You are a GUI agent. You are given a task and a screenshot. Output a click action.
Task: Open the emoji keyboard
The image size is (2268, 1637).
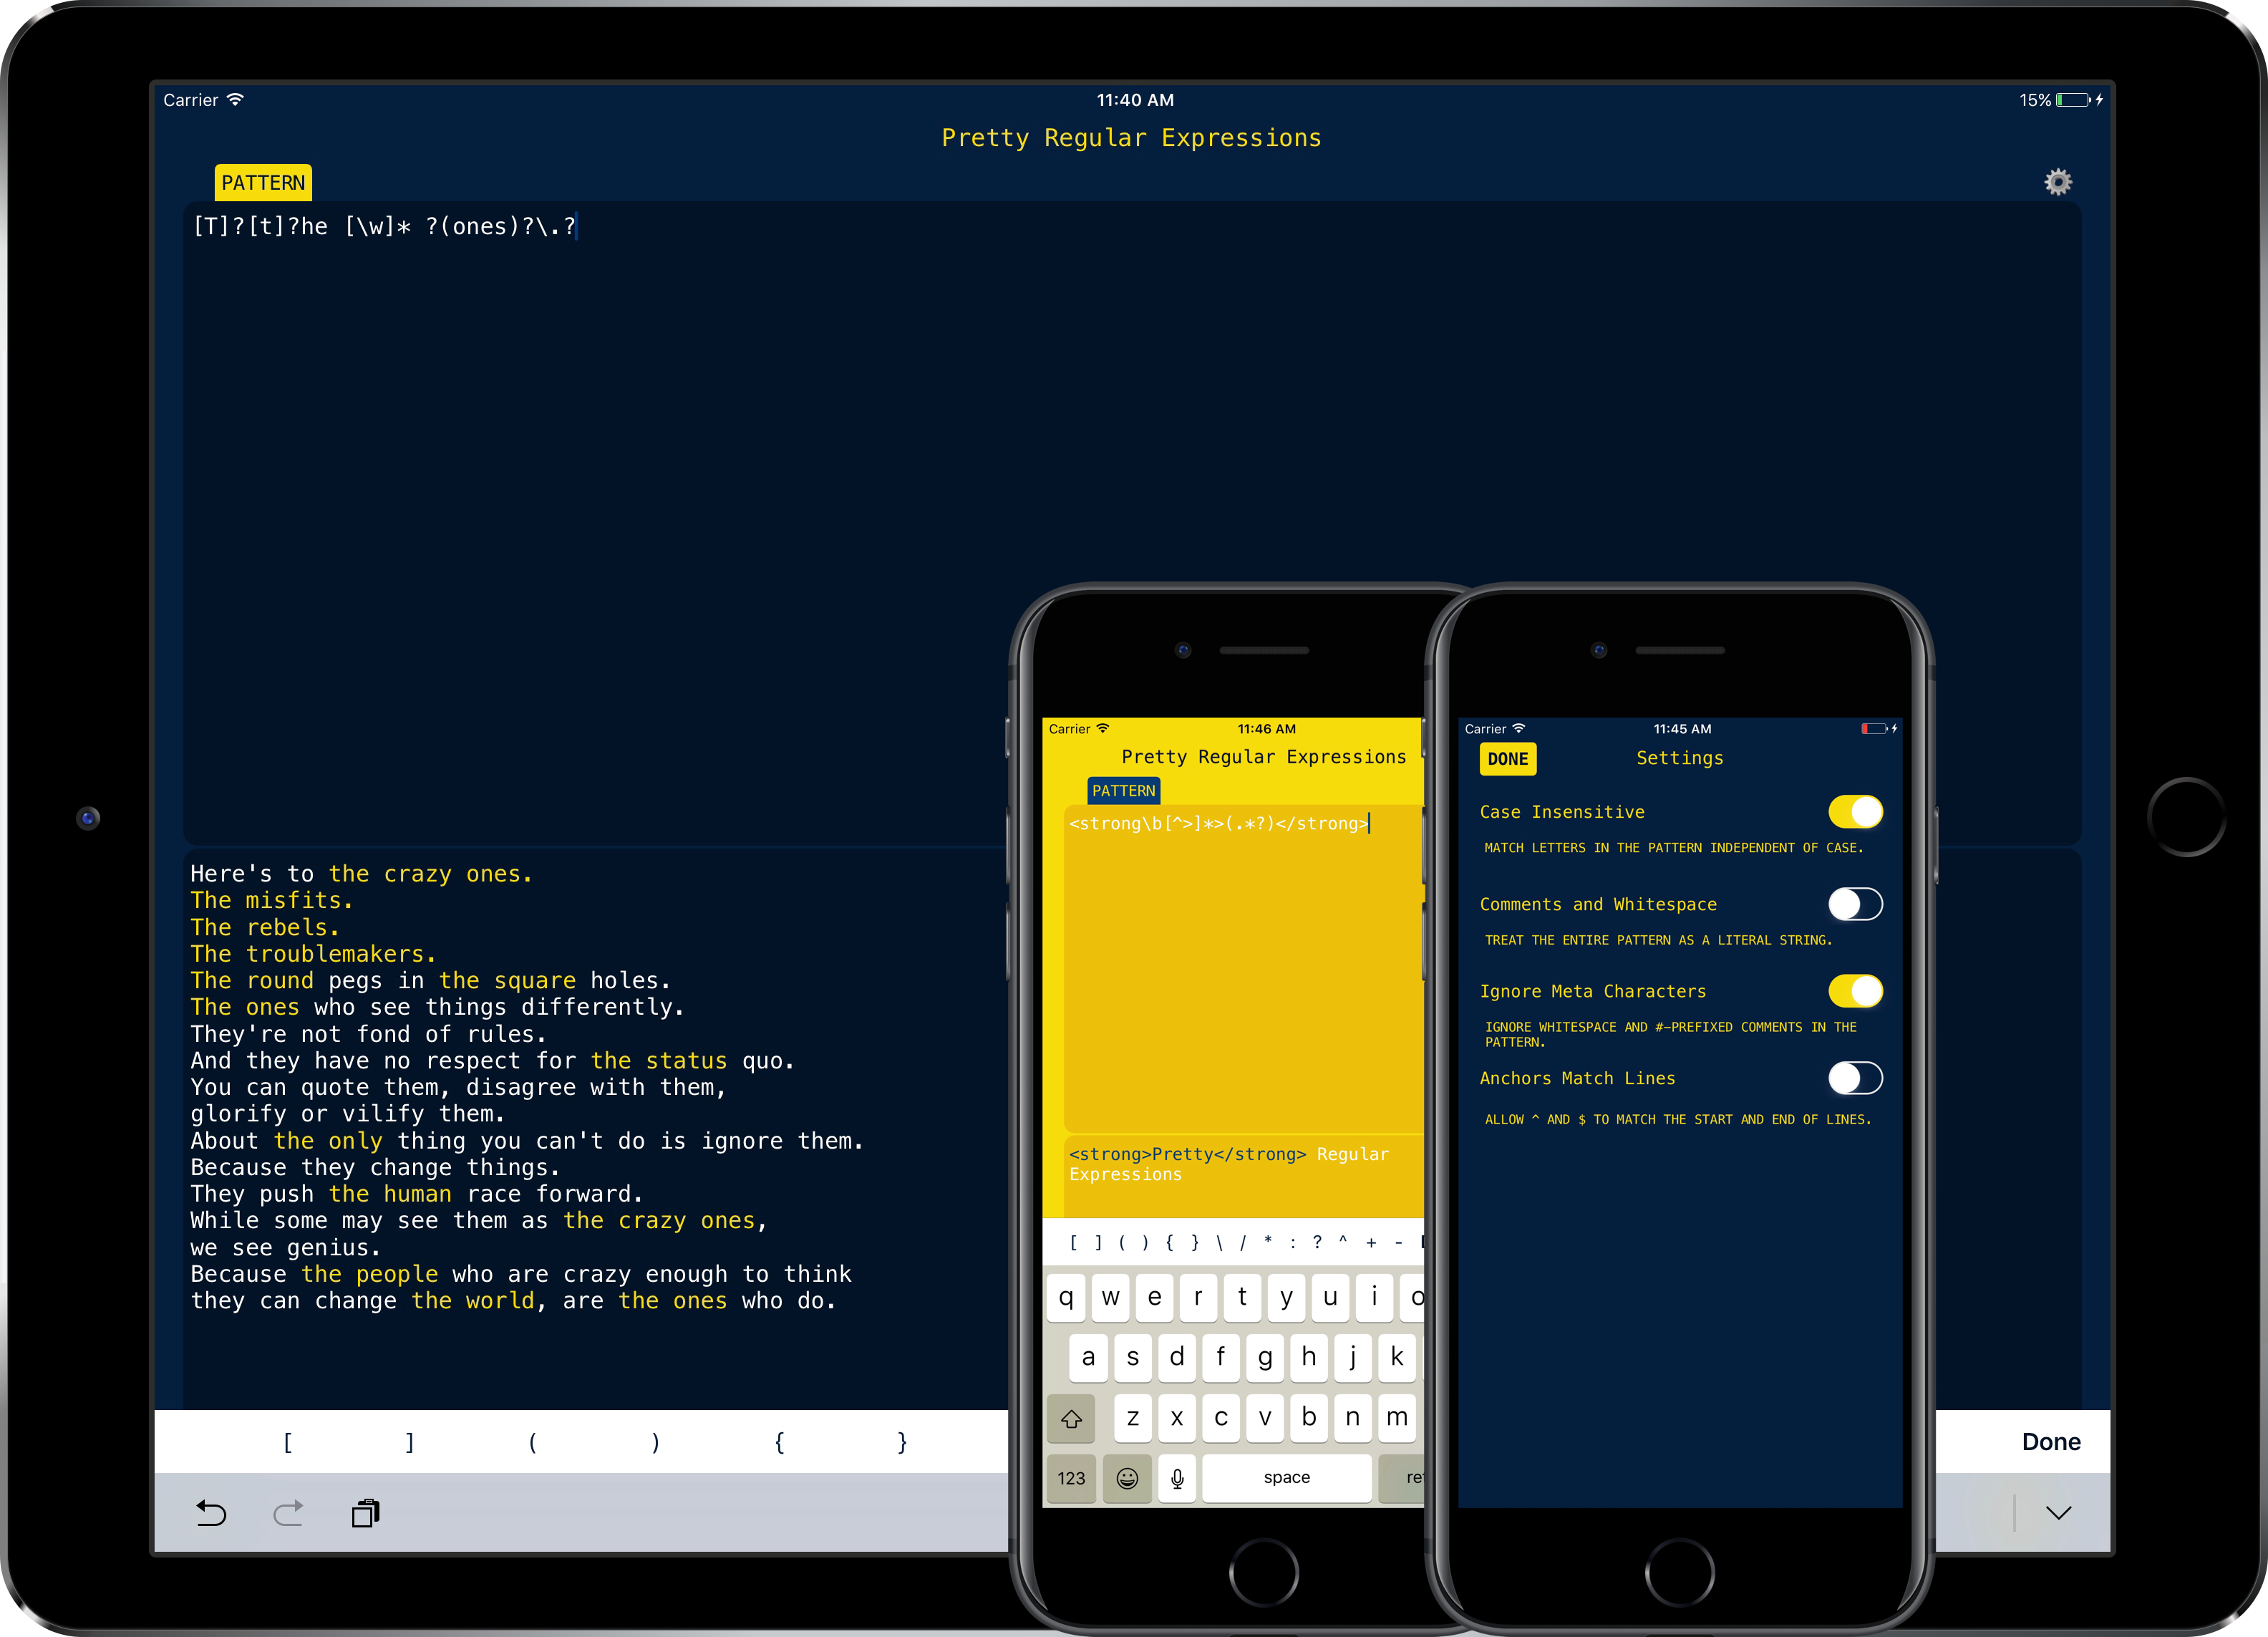click(x=1127, y=1478)
